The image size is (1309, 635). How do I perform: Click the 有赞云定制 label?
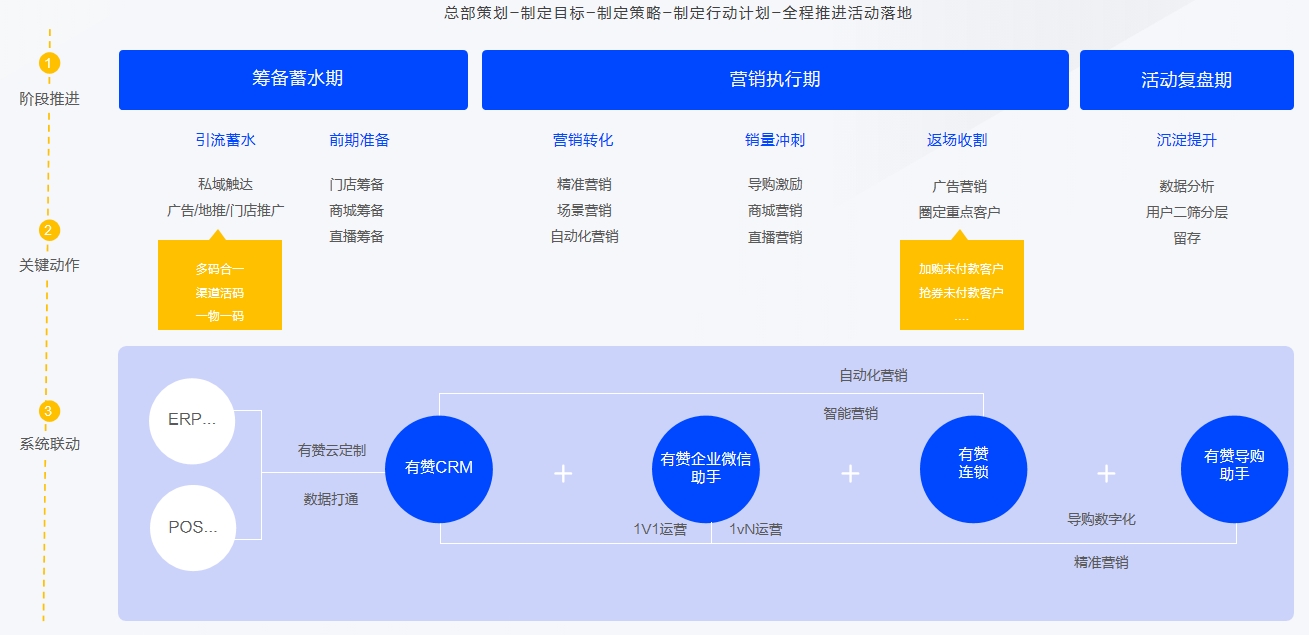[332, 450]
